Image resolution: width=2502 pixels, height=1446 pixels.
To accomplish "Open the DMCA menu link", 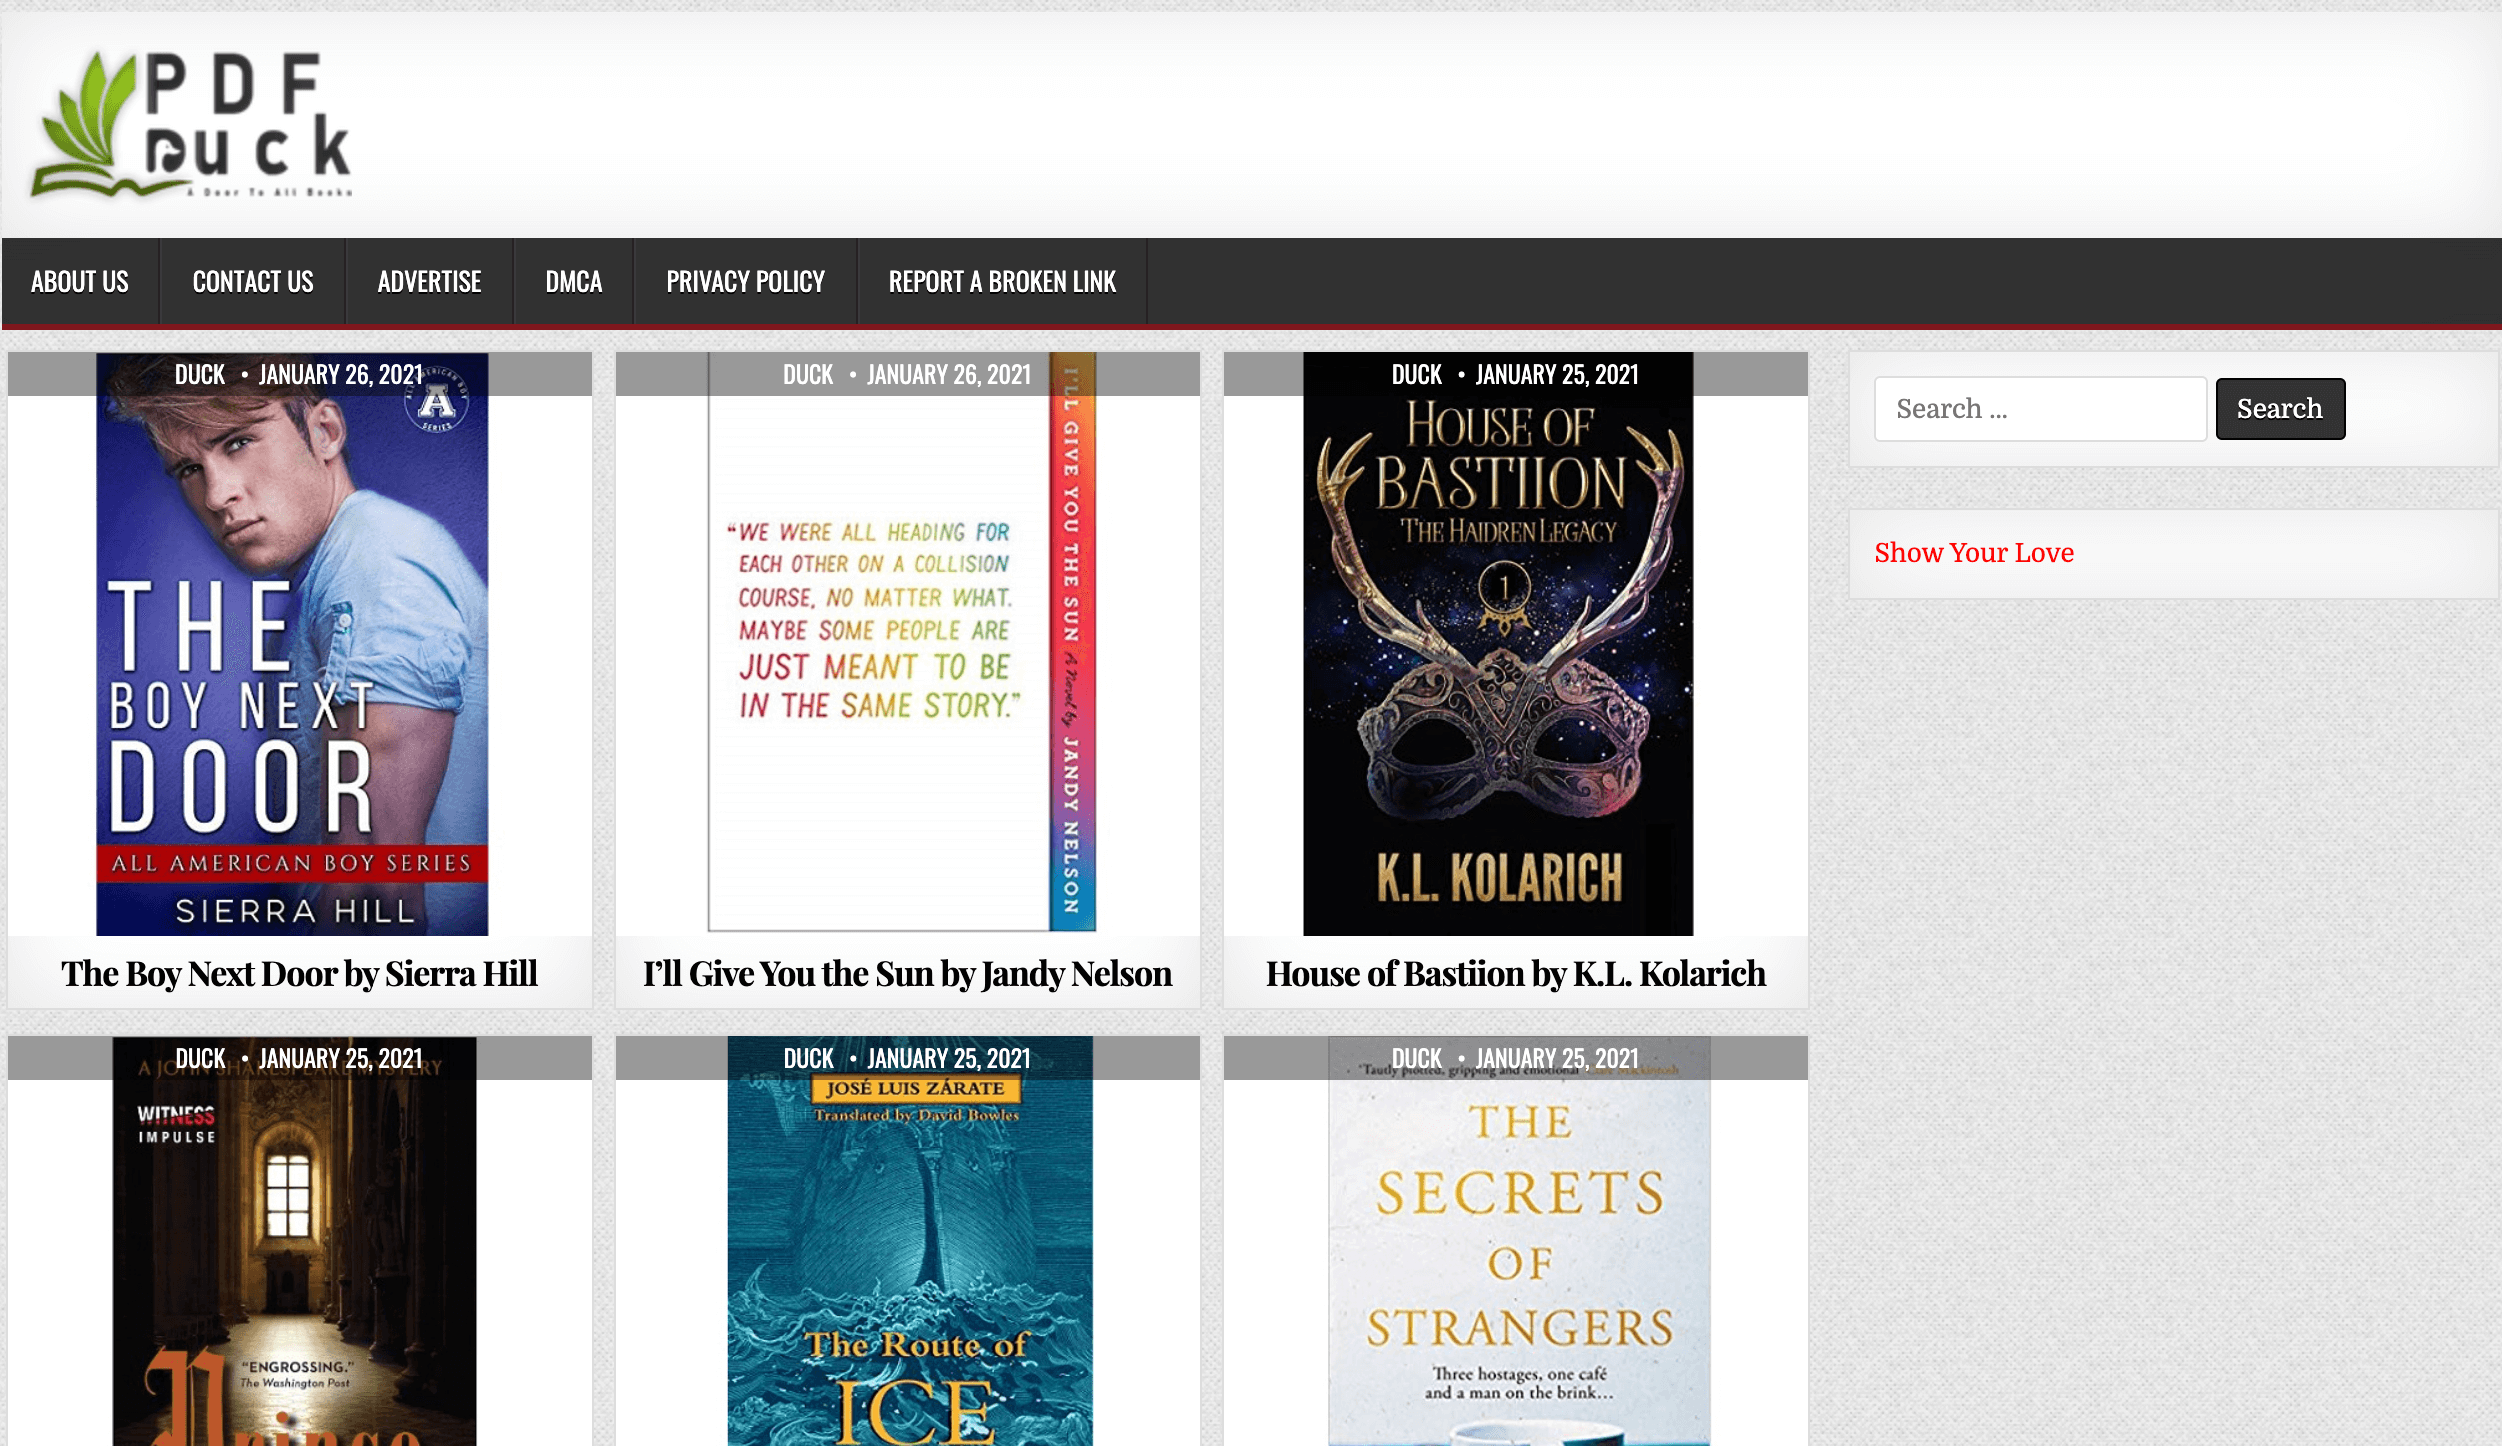I will tap(574, 282).
